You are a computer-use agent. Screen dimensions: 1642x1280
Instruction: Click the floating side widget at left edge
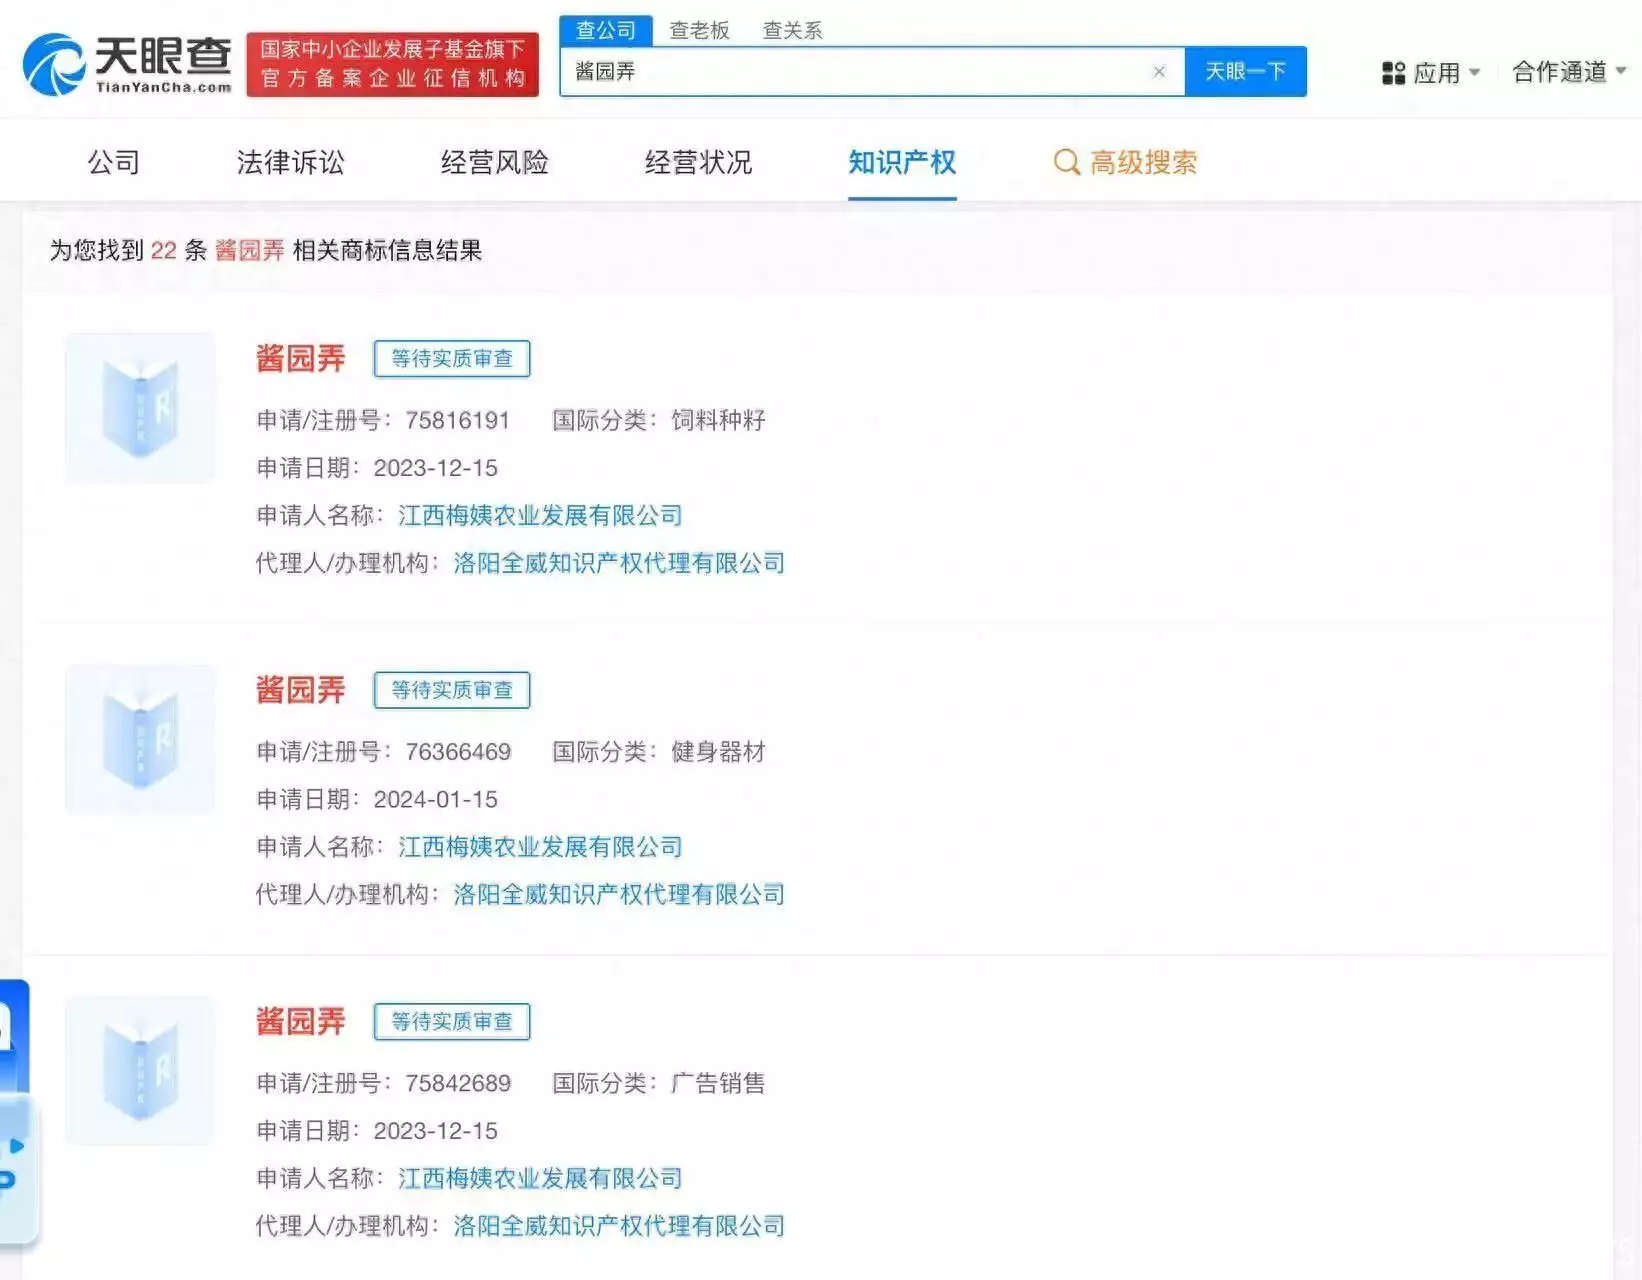17,1112
